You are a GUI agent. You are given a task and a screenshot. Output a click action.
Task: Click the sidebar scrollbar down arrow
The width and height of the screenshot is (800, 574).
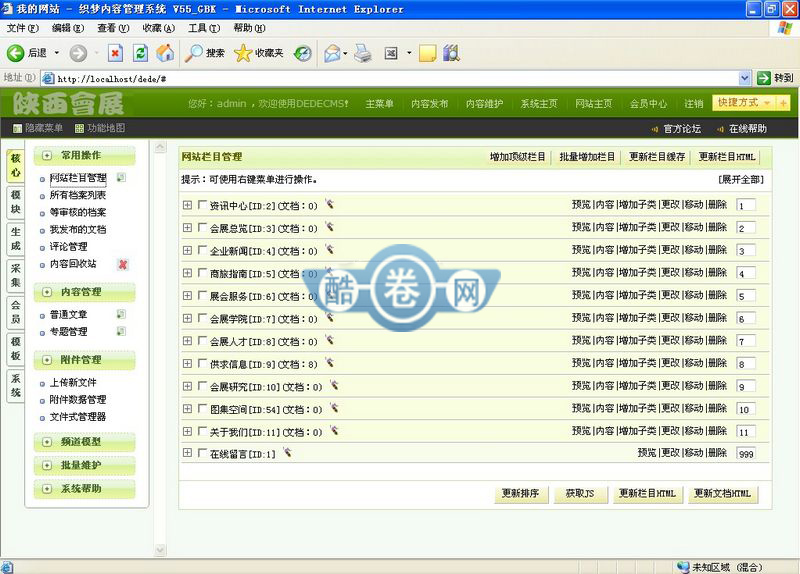(160, 550)
